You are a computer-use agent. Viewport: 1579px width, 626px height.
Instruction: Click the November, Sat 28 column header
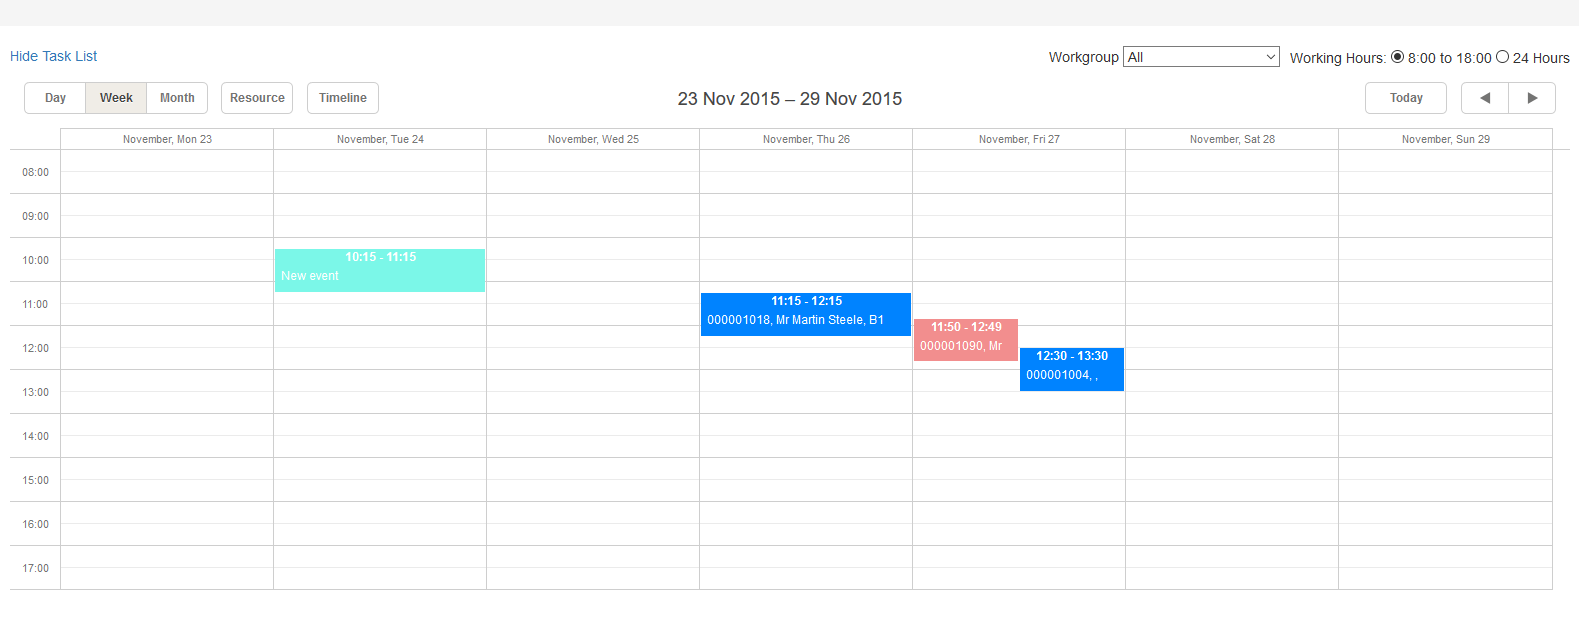coord(1232,139)
